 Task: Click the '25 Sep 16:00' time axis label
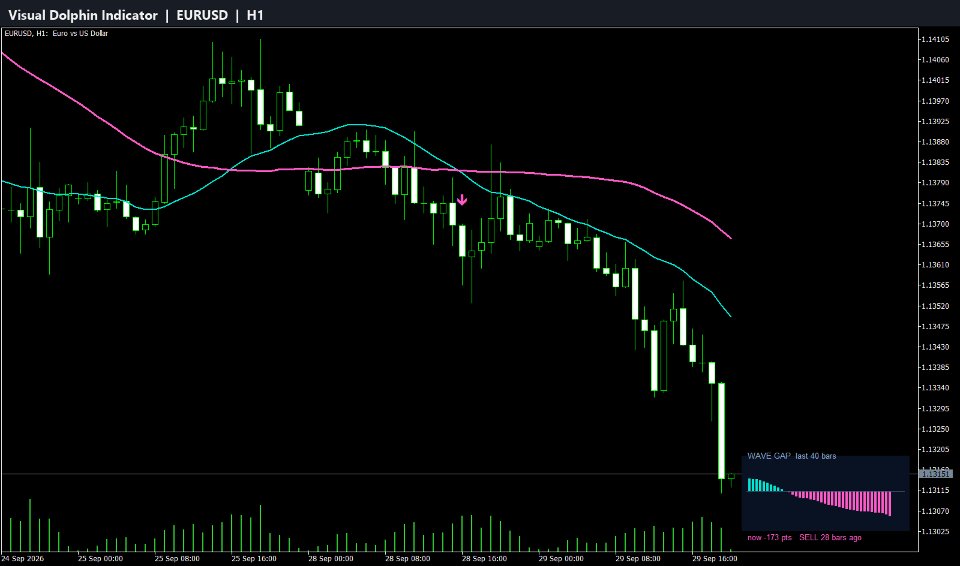(254, 559)
